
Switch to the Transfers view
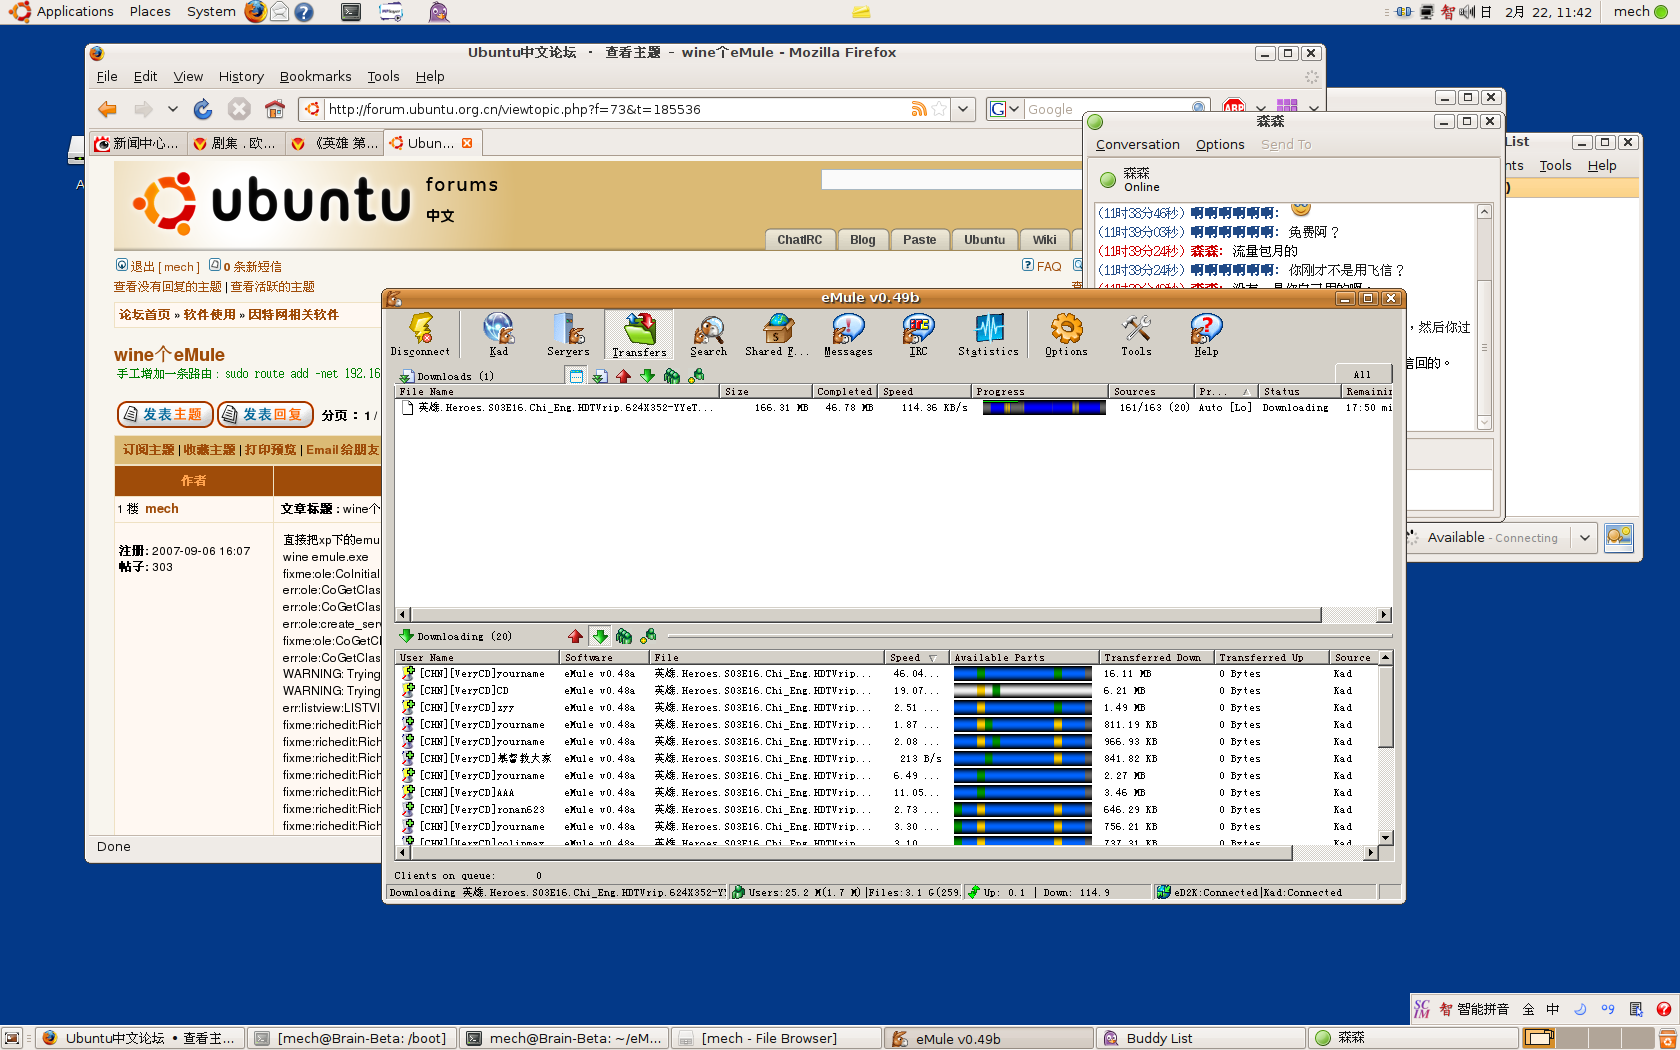(639, 335)
